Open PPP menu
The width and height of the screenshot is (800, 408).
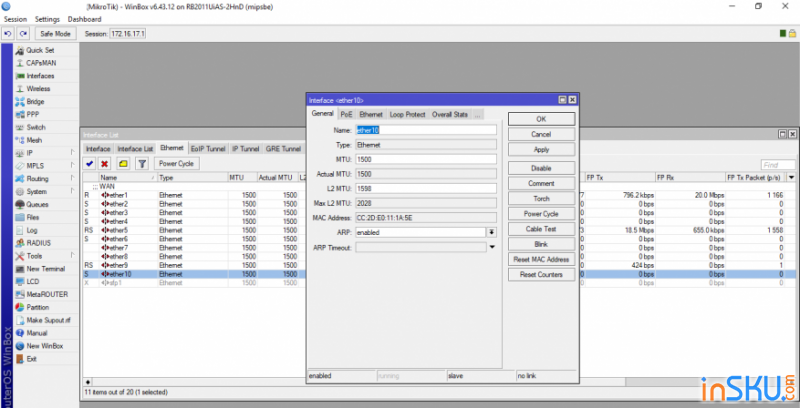click(x=33, y=114)
